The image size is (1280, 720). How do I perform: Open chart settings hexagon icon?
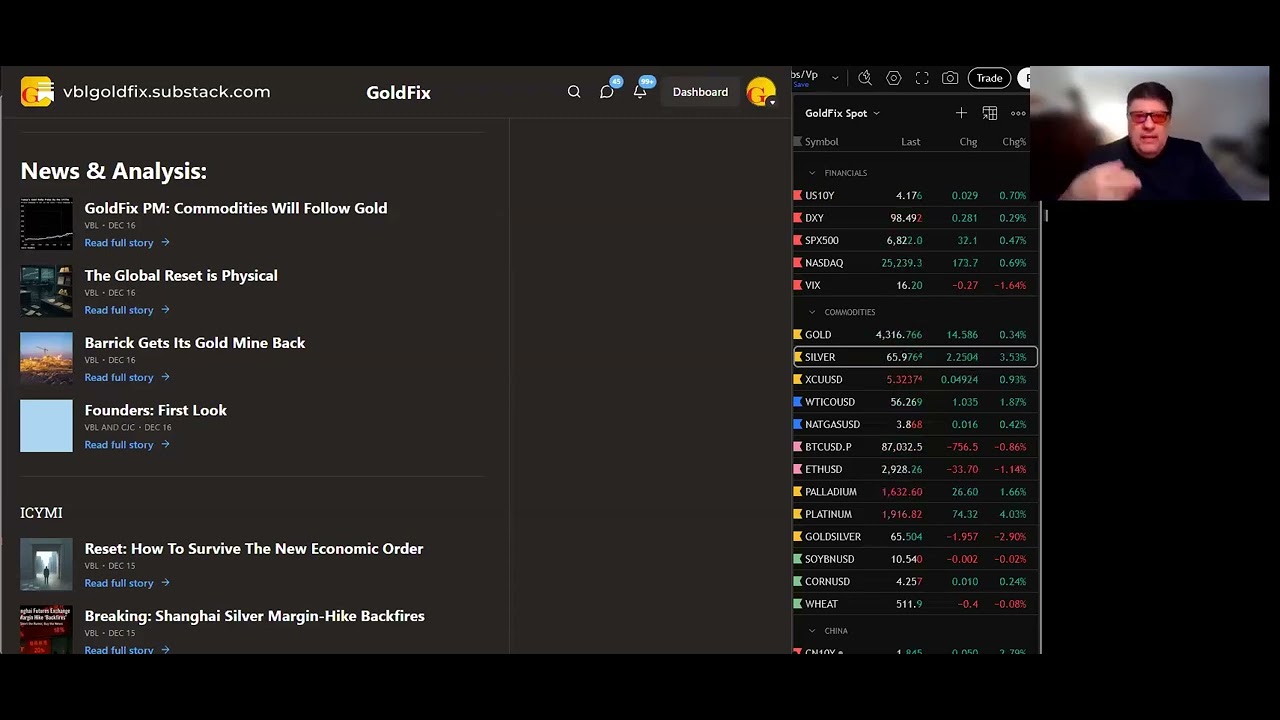(x=894, y=78)
